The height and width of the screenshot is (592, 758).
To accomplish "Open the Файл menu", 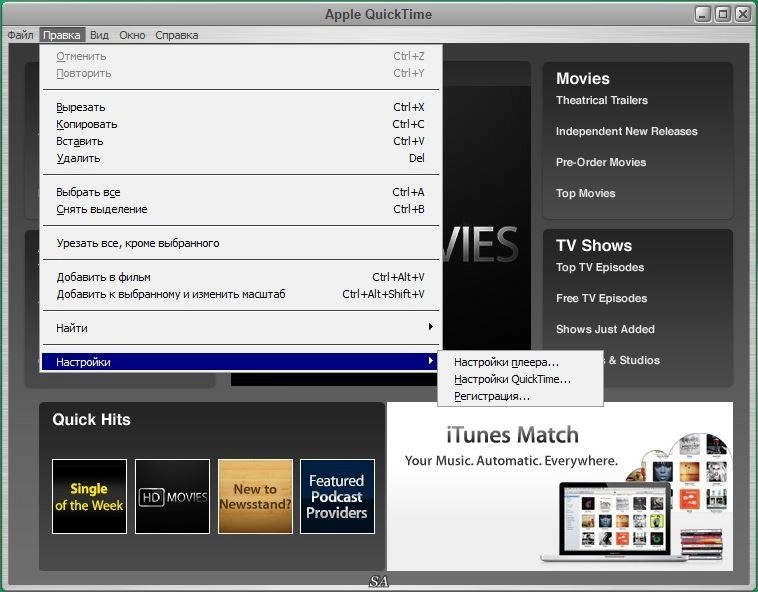I will point(20,35).
